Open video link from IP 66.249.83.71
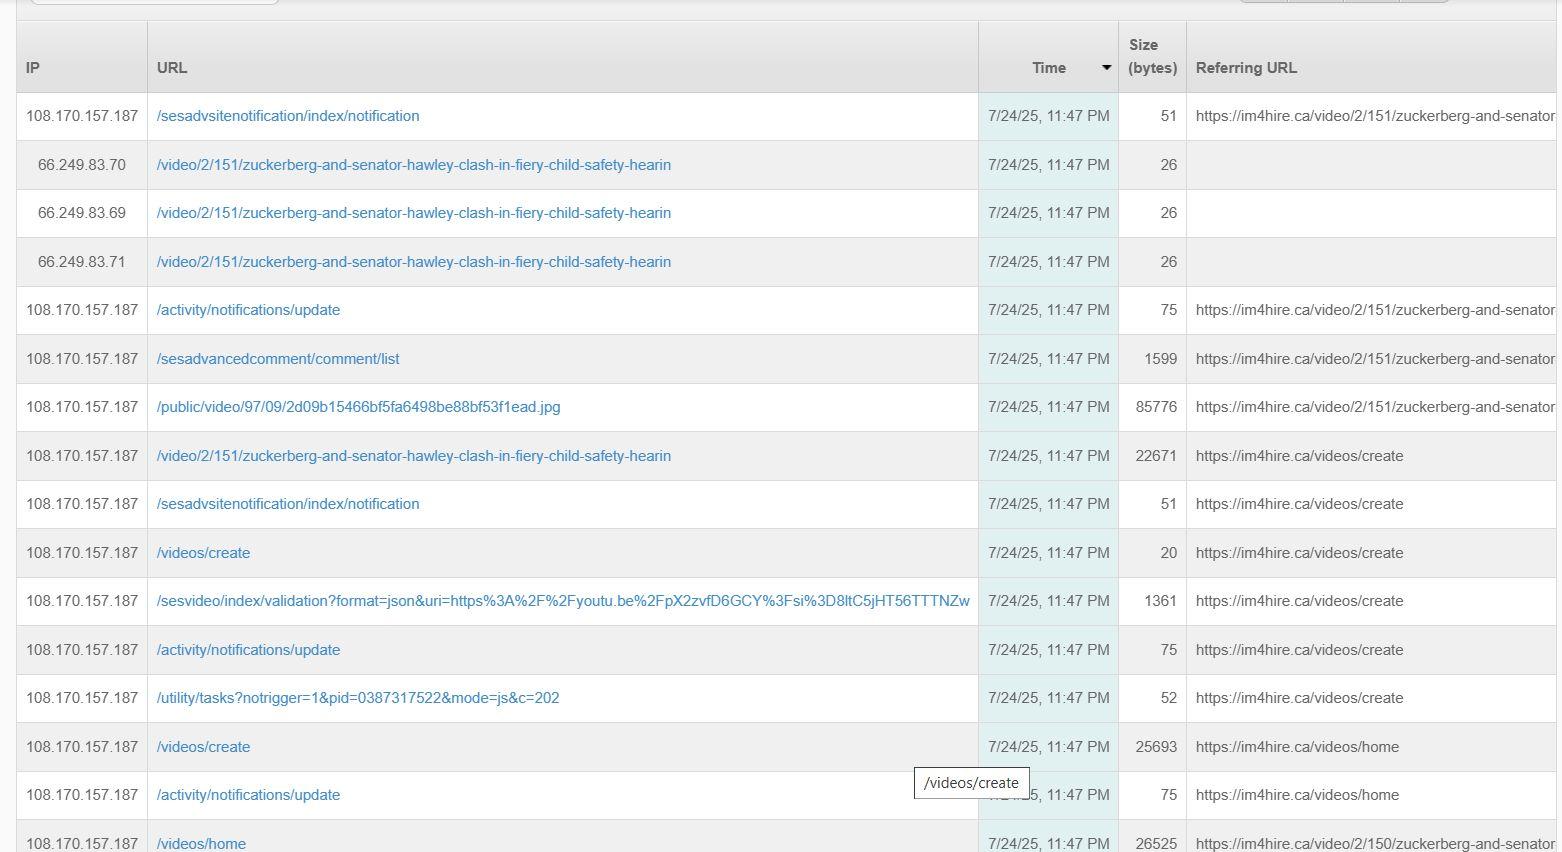Screen dimensions: 1562x852 click(413, 262)
